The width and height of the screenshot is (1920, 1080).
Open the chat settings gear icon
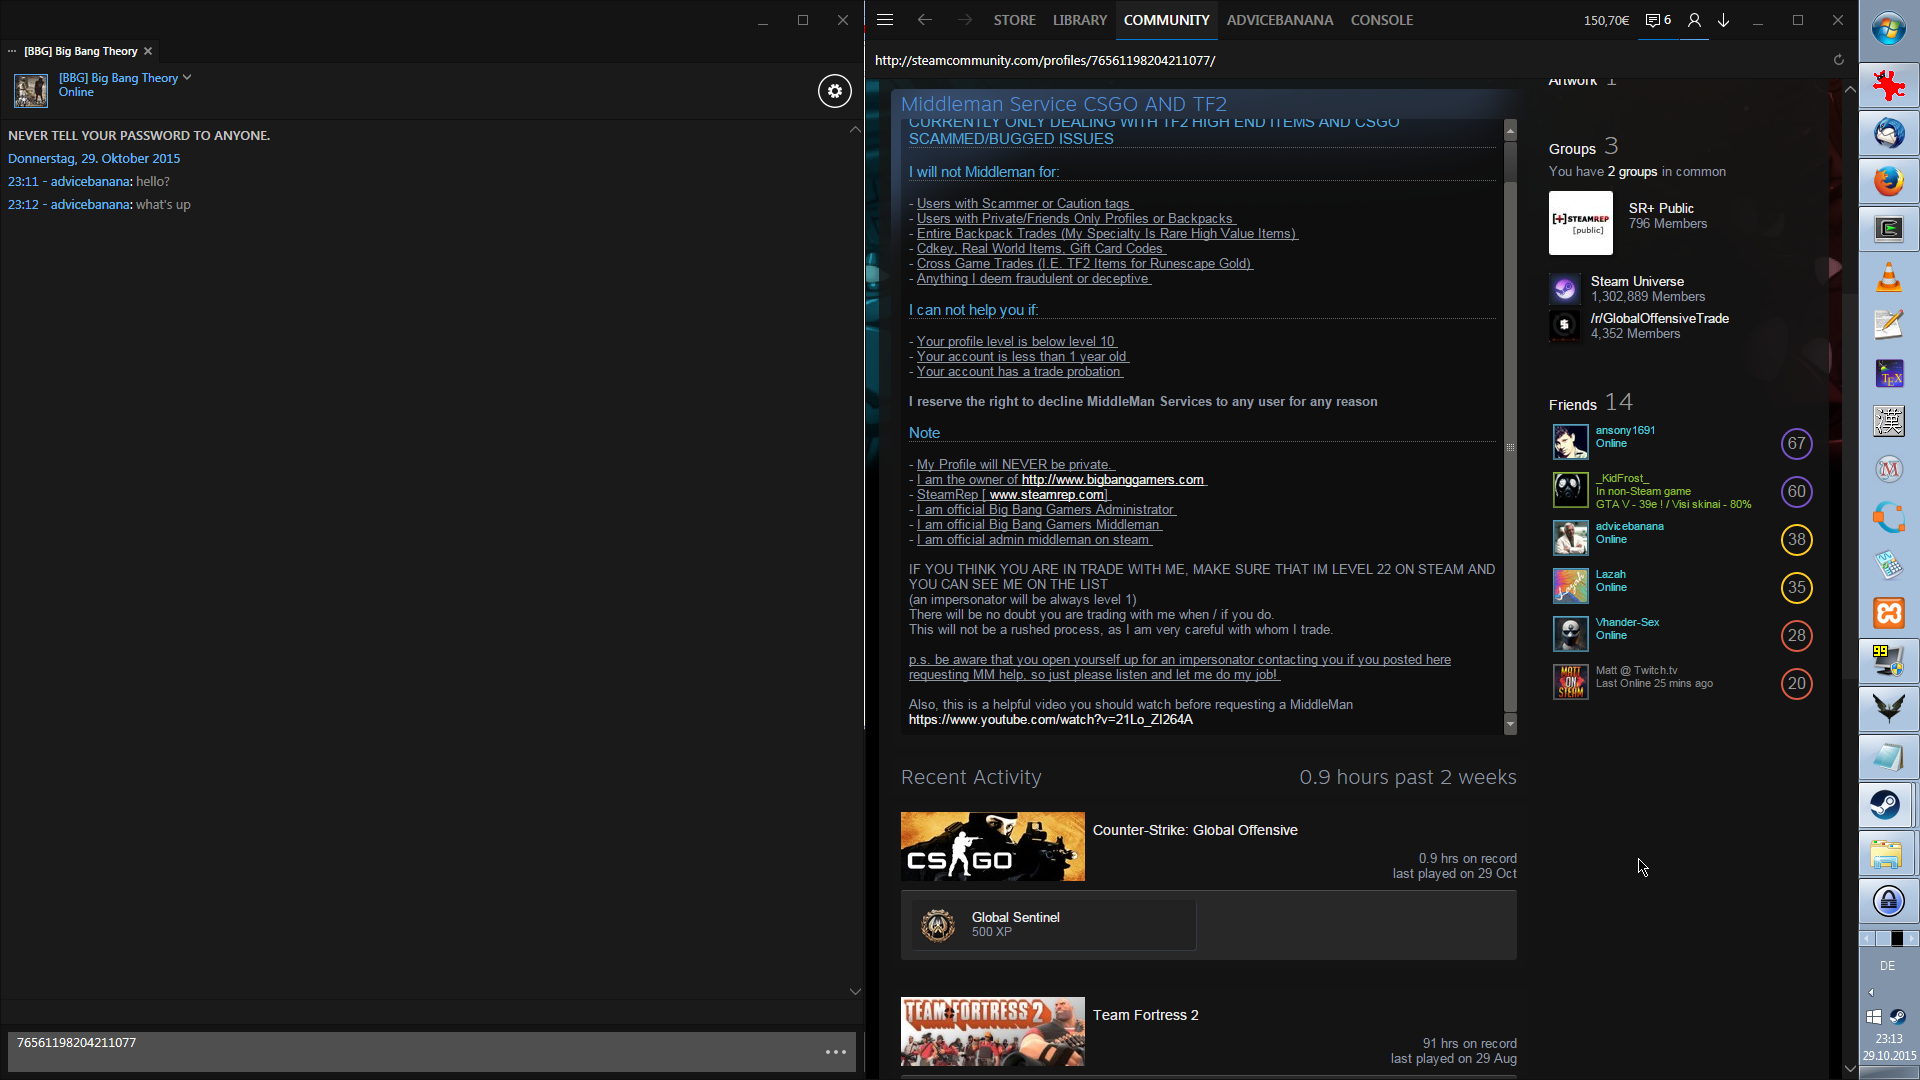click(x=835, y=91)
